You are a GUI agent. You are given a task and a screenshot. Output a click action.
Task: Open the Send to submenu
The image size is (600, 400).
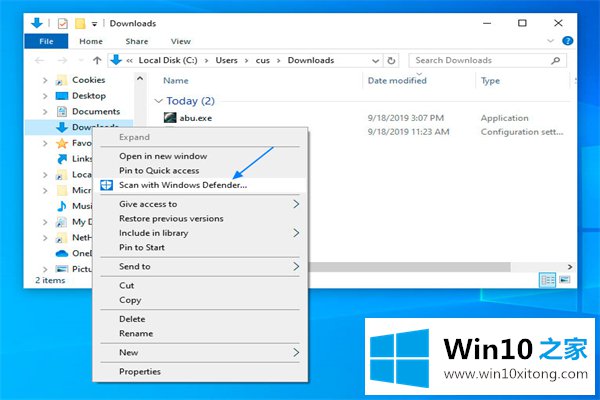click(199, 267)
